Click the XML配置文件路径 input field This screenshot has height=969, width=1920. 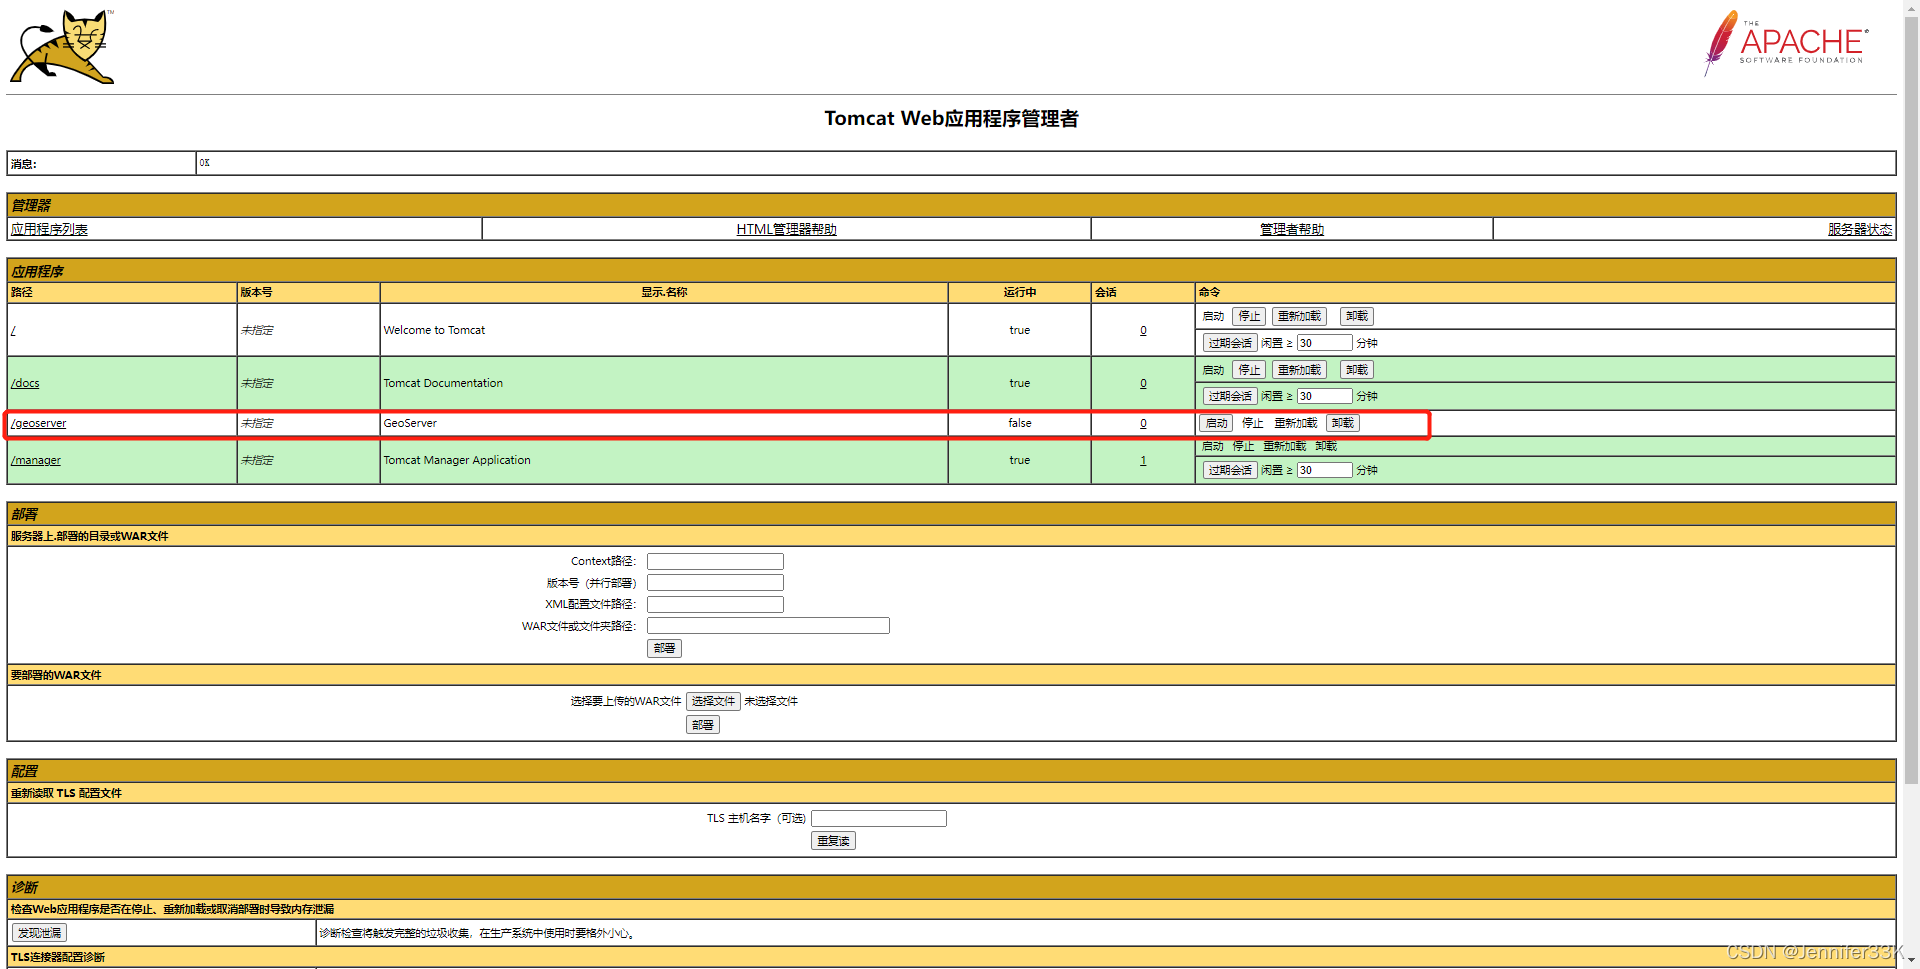coord(715,604)
